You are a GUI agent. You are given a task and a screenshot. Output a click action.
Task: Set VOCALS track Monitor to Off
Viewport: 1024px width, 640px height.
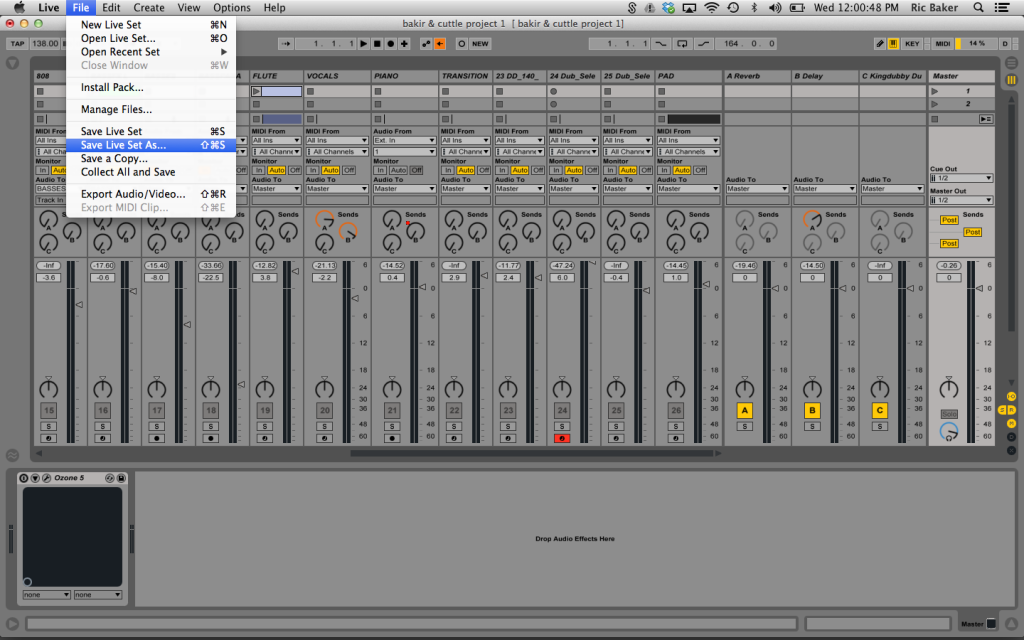(x=349, y=170)
